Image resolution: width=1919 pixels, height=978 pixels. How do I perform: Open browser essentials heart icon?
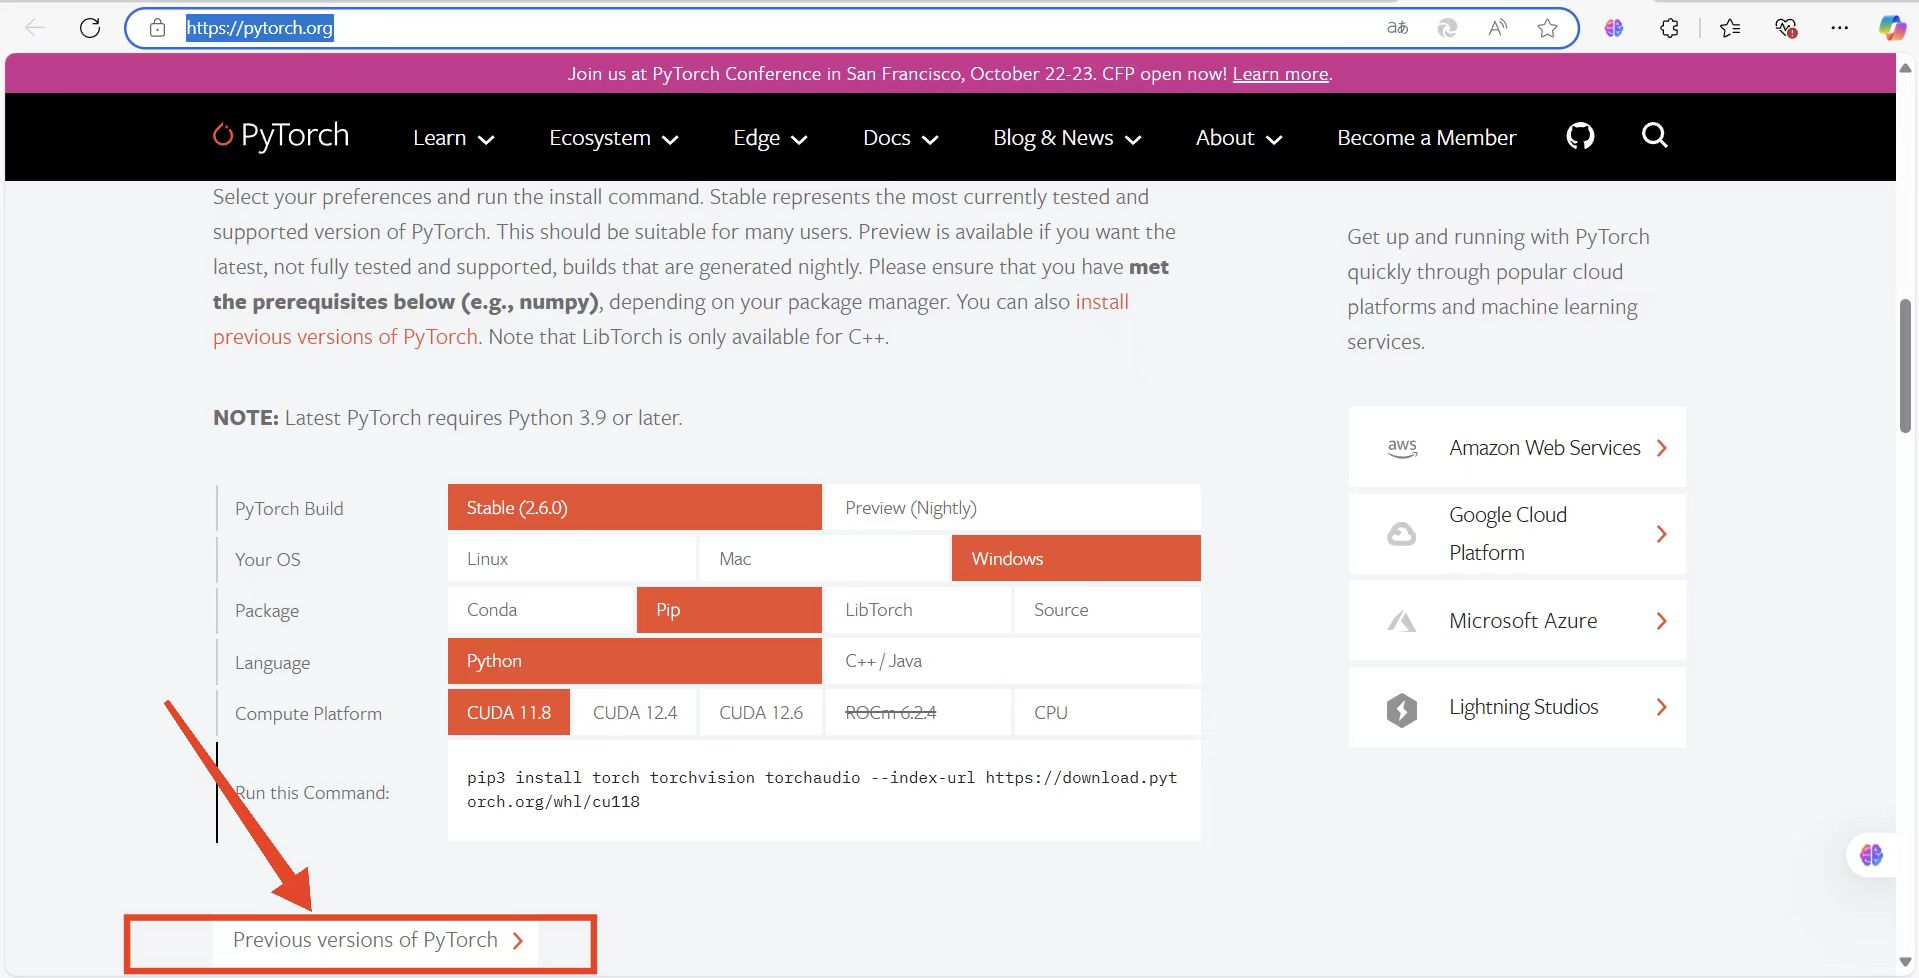click(x=1786, y=28)
